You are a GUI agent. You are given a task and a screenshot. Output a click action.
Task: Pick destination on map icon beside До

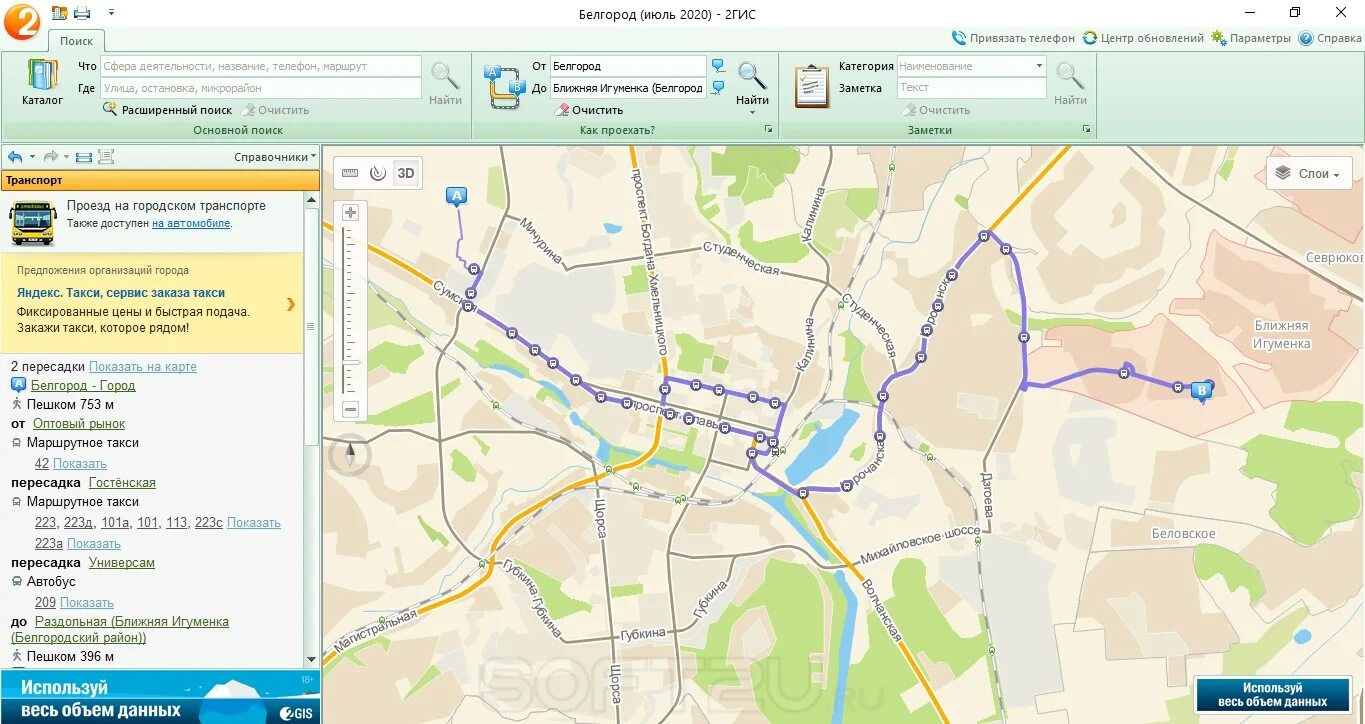click(718, 88)
